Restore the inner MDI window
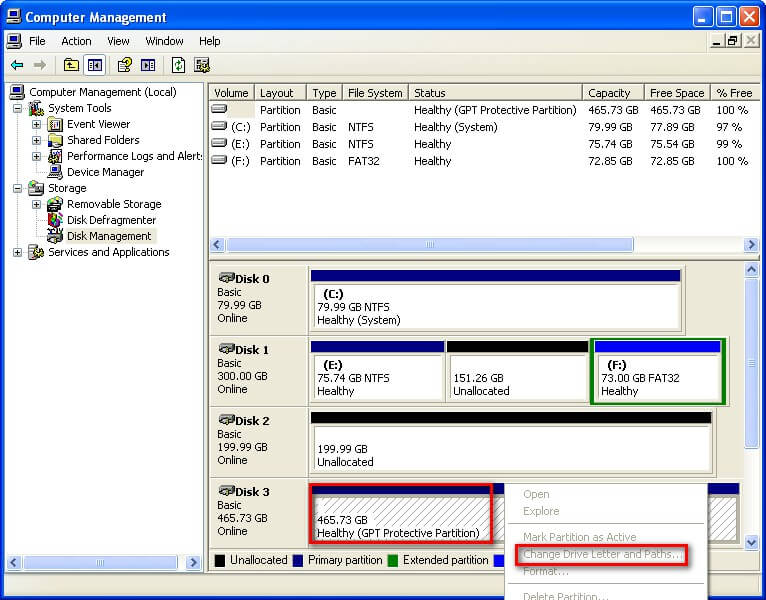 point(732,42)
